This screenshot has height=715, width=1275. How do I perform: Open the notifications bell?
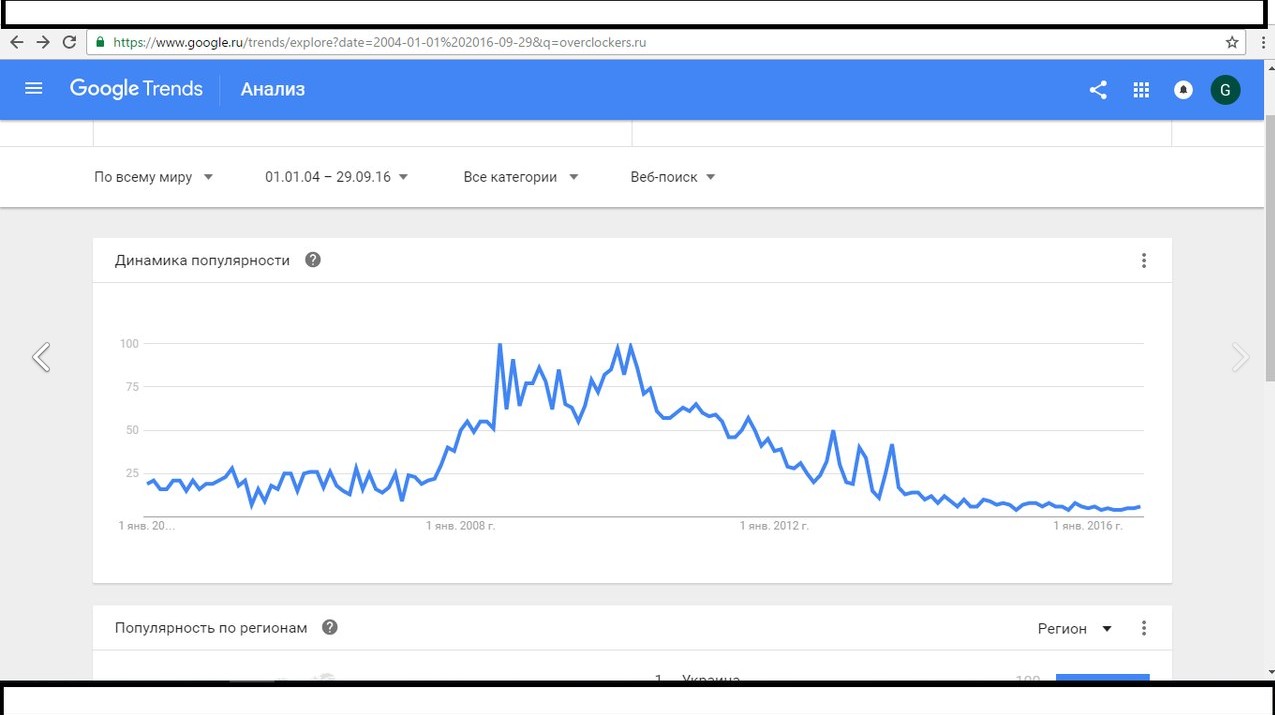pyautogui.click(x=1183, y=90)
